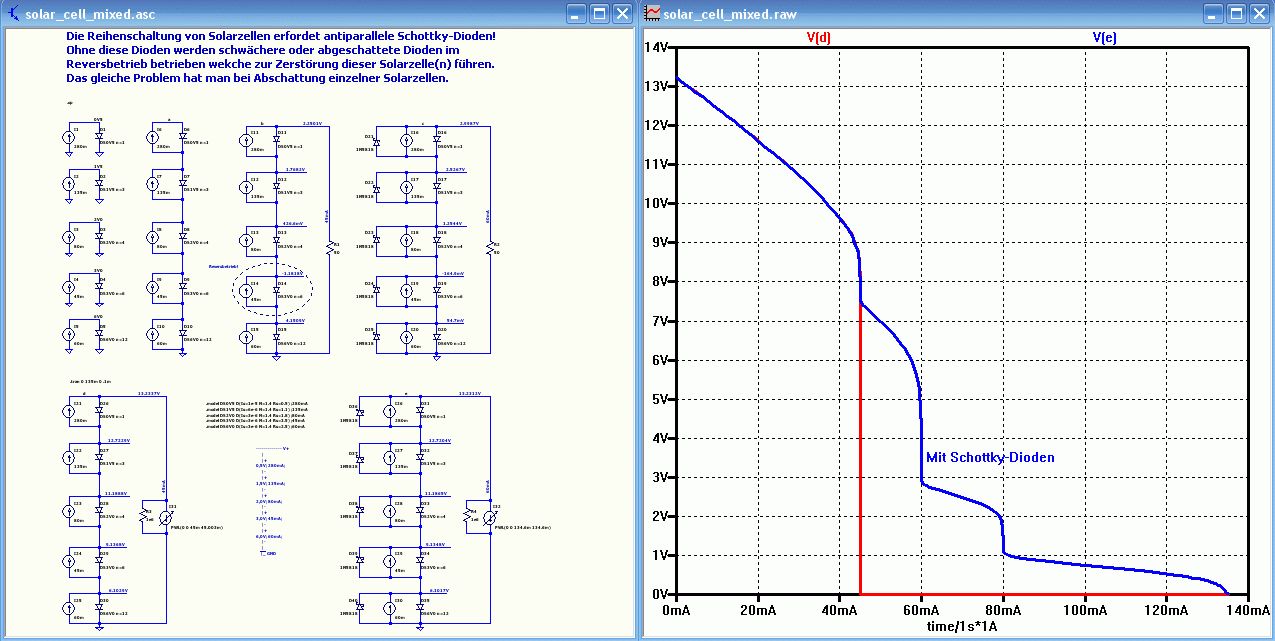This screenshot has width=1275, height=641.
Task: Minimize the solar_cell_mixed.asc window
Action: click(x=576, y=14)
